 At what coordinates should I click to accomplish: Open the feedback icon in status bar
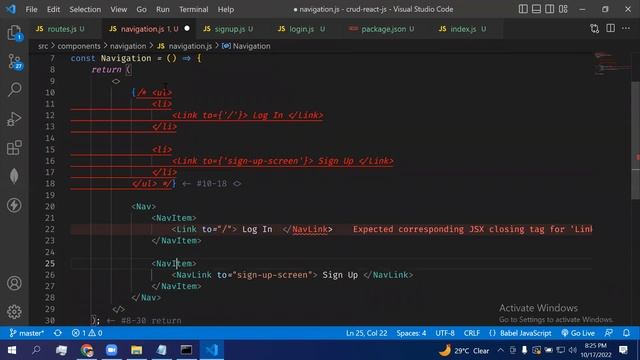point(609,333)
